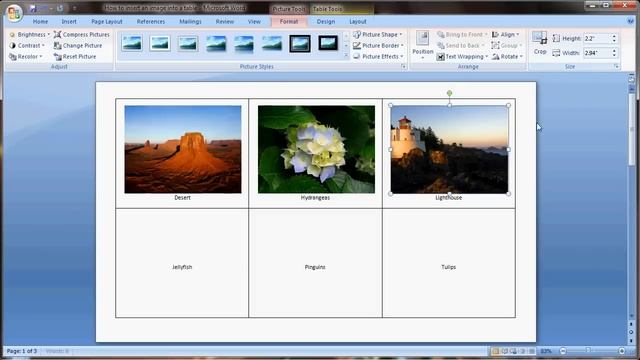Switch to the Mailings tab
This screenshot has height=360, width=640.
tap(190, 22)
